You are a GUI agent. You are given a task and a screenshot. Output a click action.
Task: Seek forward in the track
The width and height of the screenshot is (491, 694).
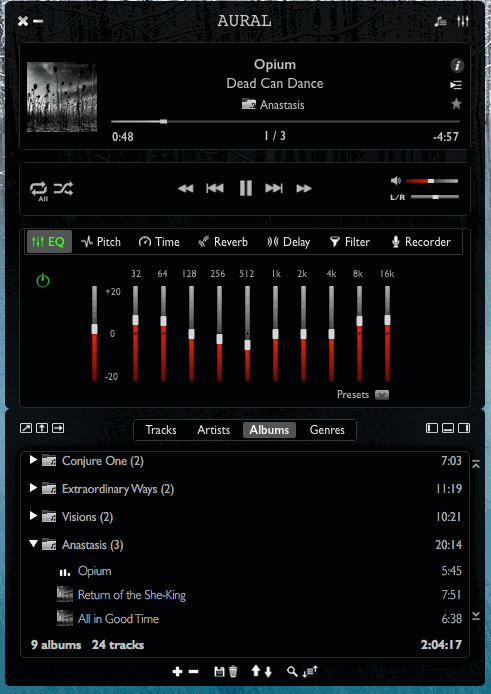(304, 189)
